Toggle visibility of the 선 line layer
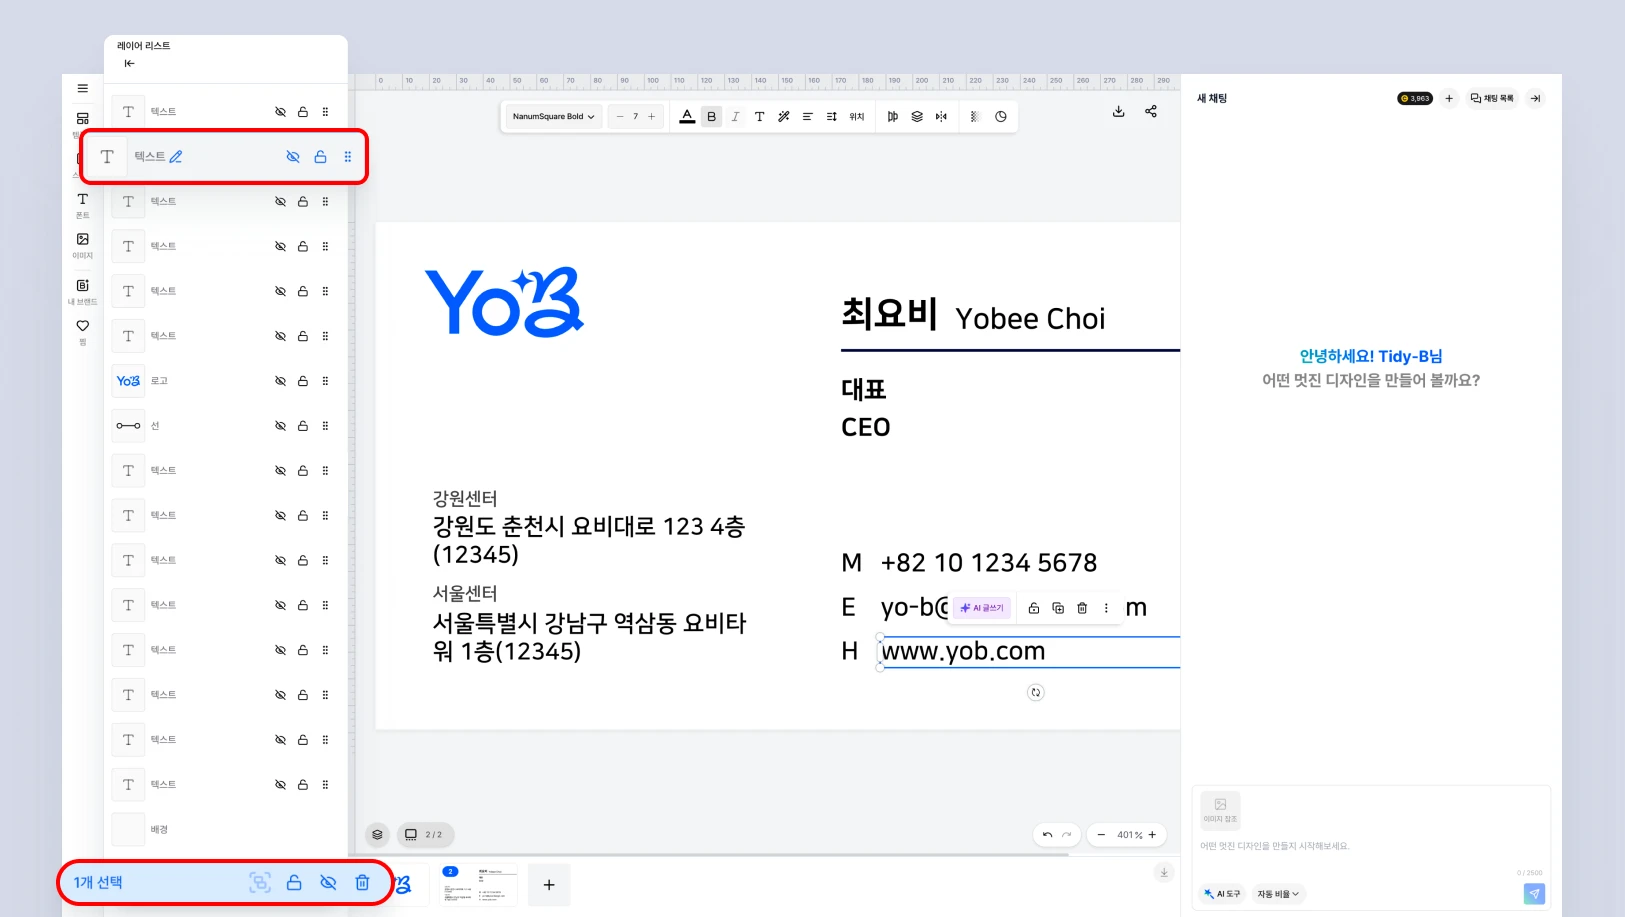Image resolution: width=1625 pixels, height=917 pixels. tap(280, 426)
